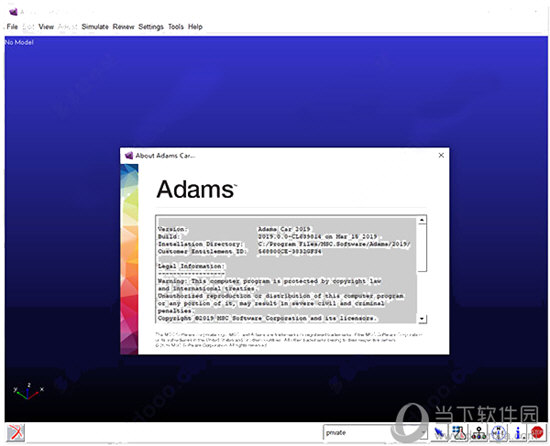Open the private mode dropdown
This screenshot has width=550, height=446.
coord(374,433)
